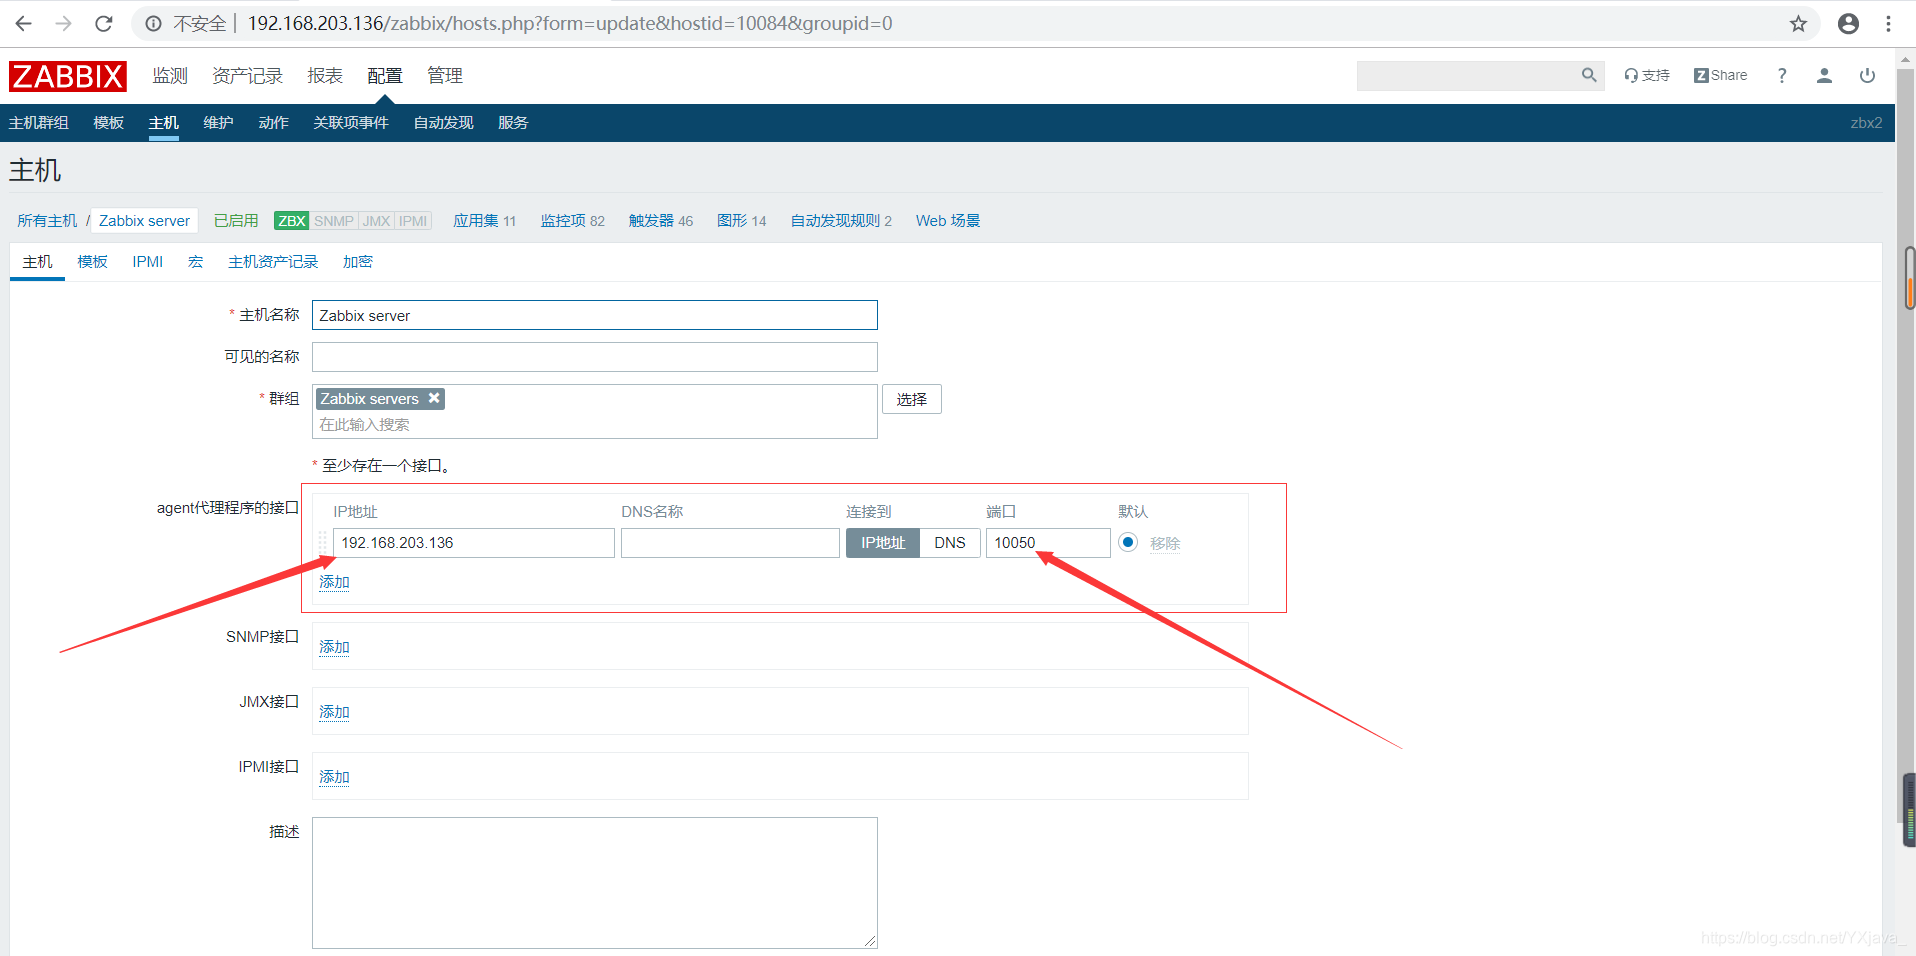Viewport: 1916px width, 956px height.
Task: Switch to the 模板 form tab
Action: (x=93, y=262)
